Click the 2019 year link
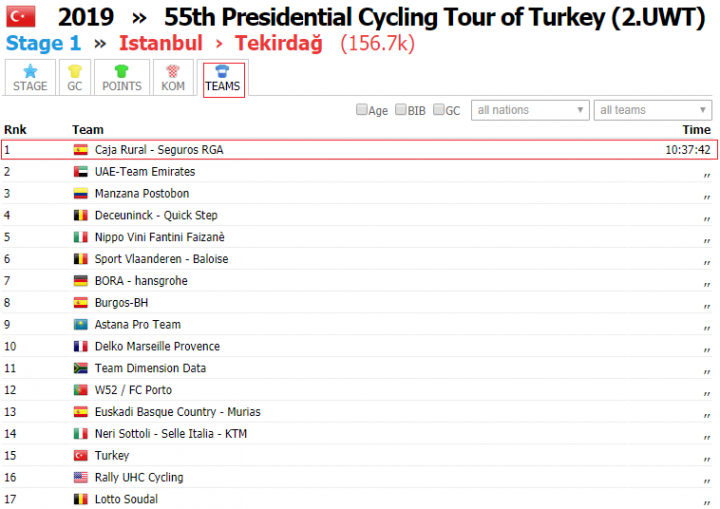 (86, 17)
